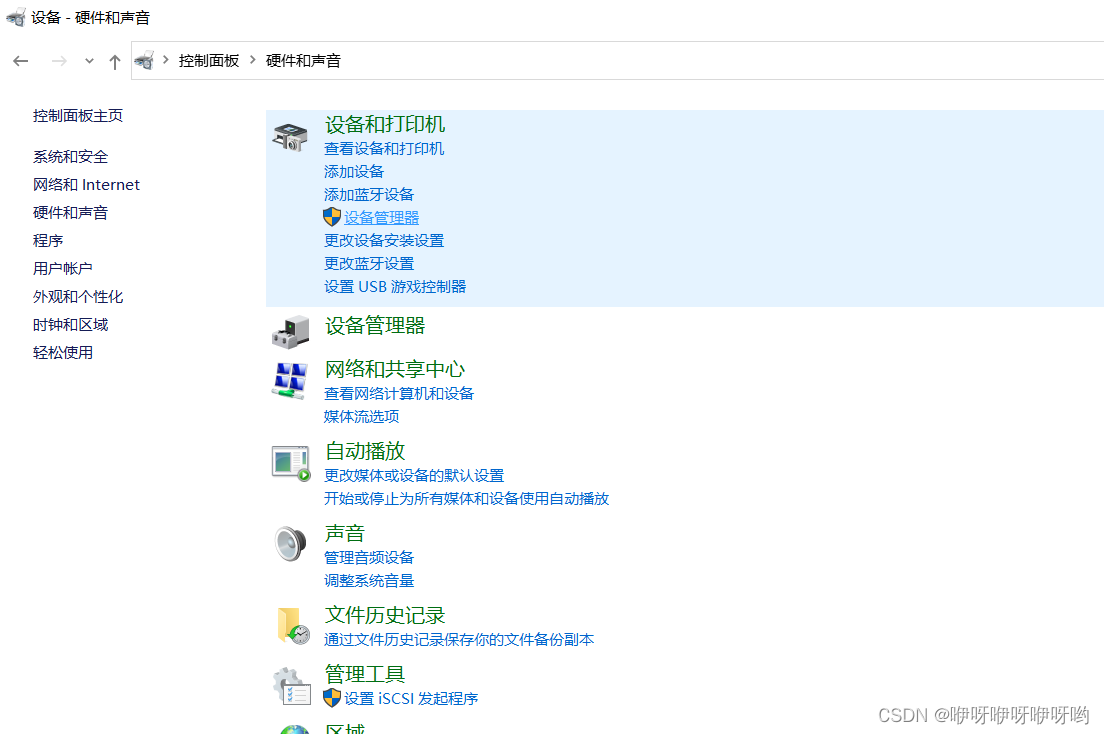Open the recent locations dropdown arrow

click(x=89, y=61)
